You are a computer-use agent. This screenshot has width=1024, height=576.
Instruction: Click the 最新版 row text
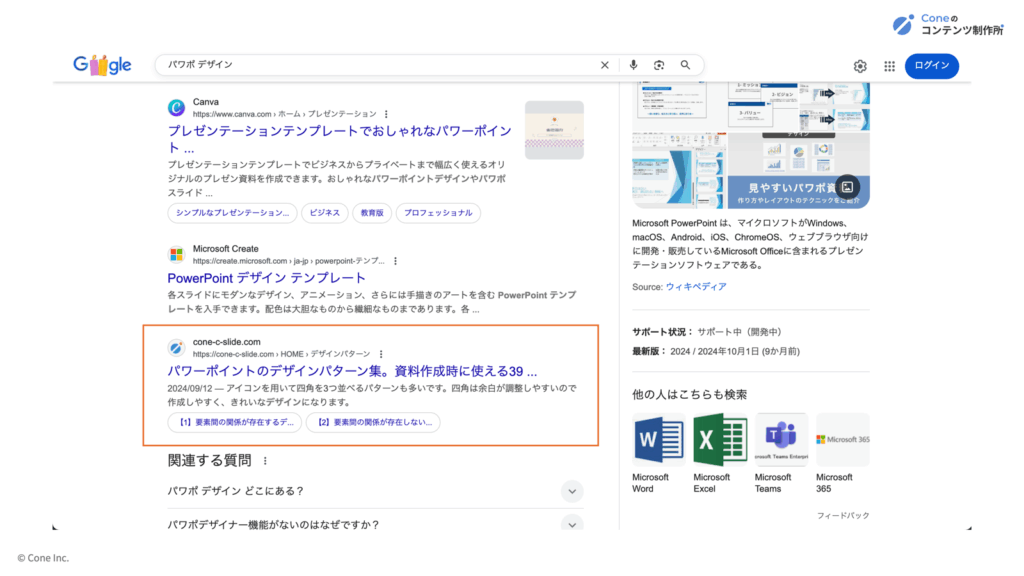coord(716,351)
